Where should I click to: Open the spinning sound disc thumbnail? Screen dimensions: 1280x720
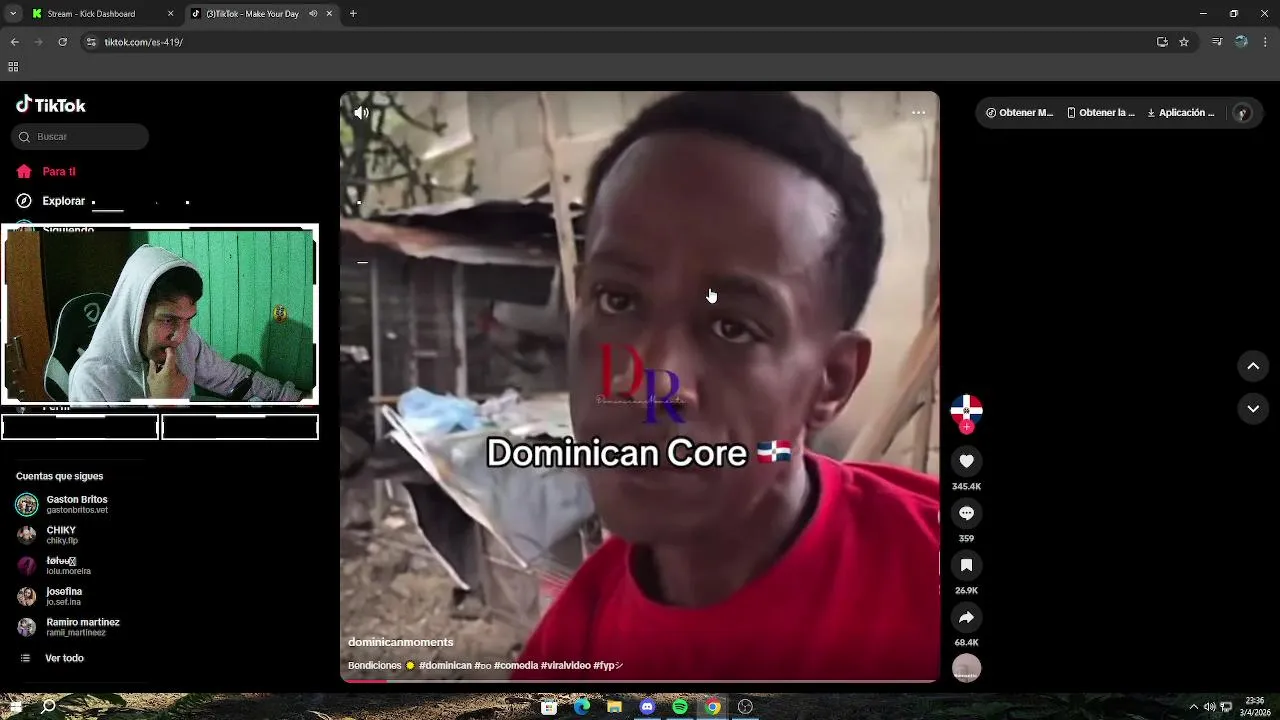click(966, 669)
